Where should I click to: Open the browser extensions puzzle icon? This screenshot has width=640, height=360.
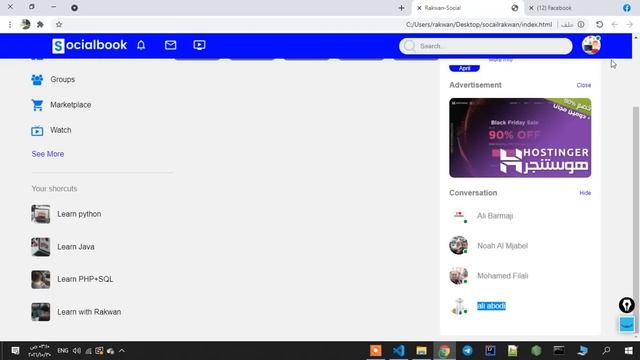[40, 24]
